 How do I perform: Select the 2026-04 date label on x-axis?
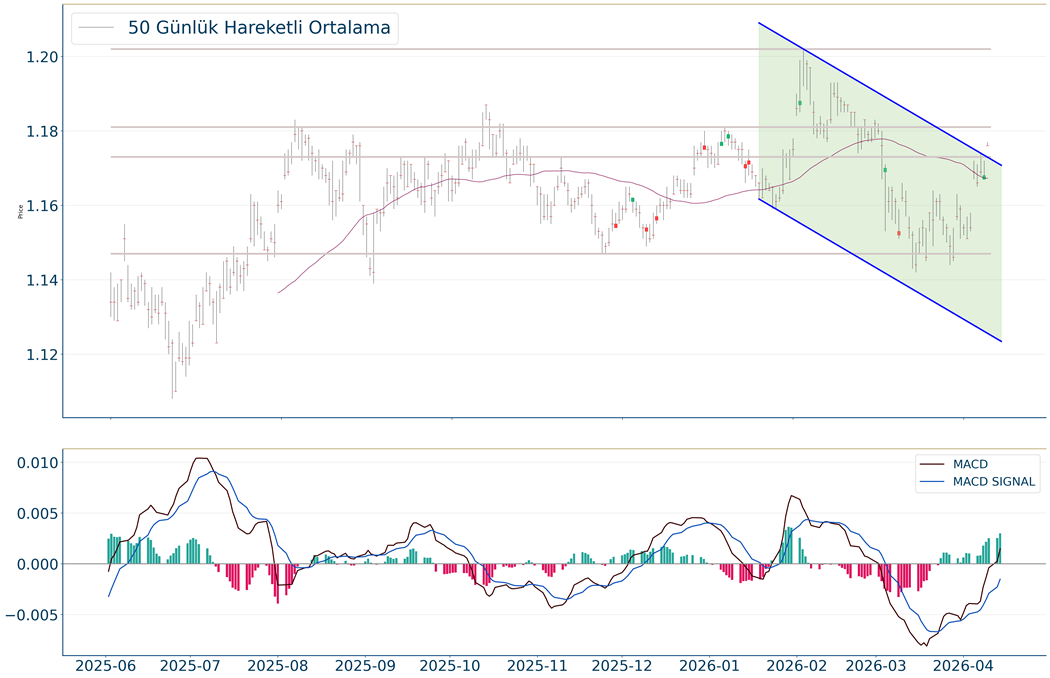(962, 664)
